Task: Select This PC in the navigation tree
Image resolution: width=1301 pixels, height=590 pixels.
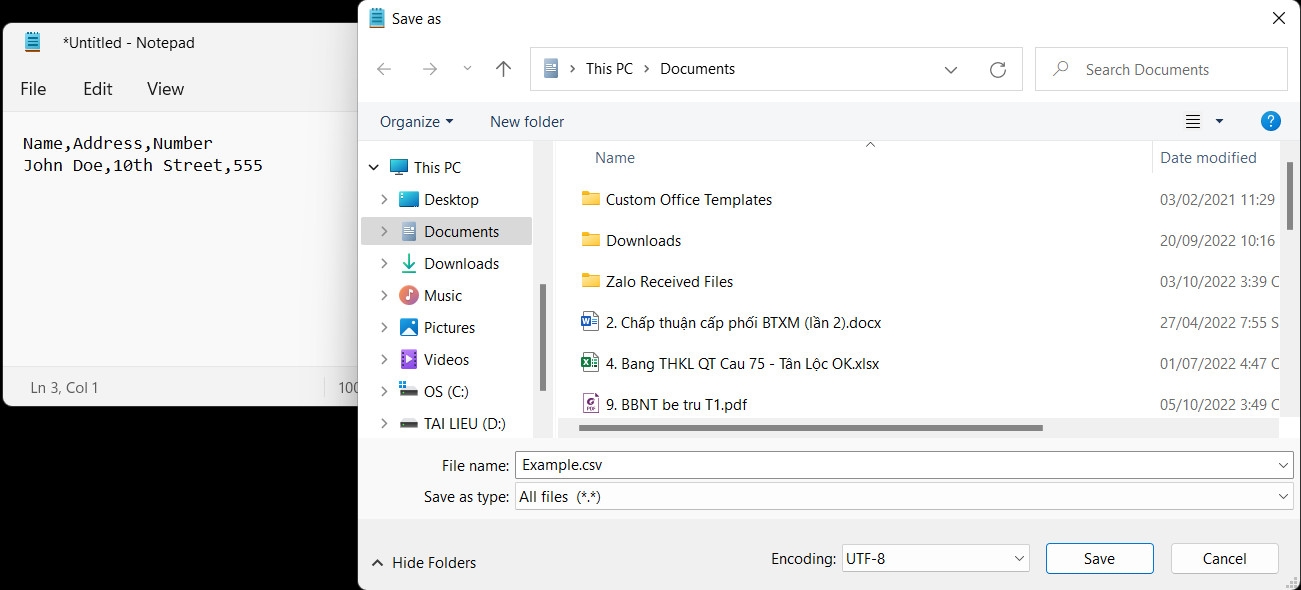Action: click(x=437, y=167)
